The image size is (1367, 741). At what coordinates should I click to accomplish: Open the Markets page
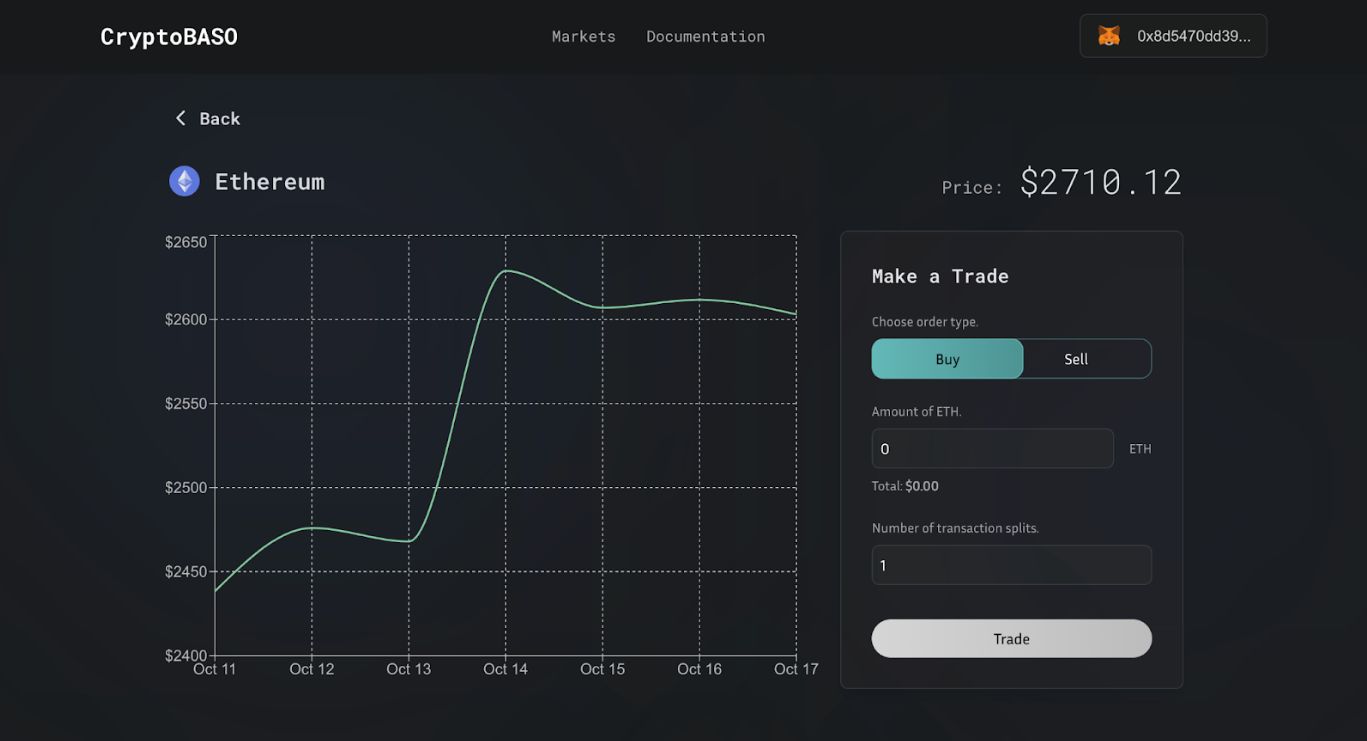(584, 36)
